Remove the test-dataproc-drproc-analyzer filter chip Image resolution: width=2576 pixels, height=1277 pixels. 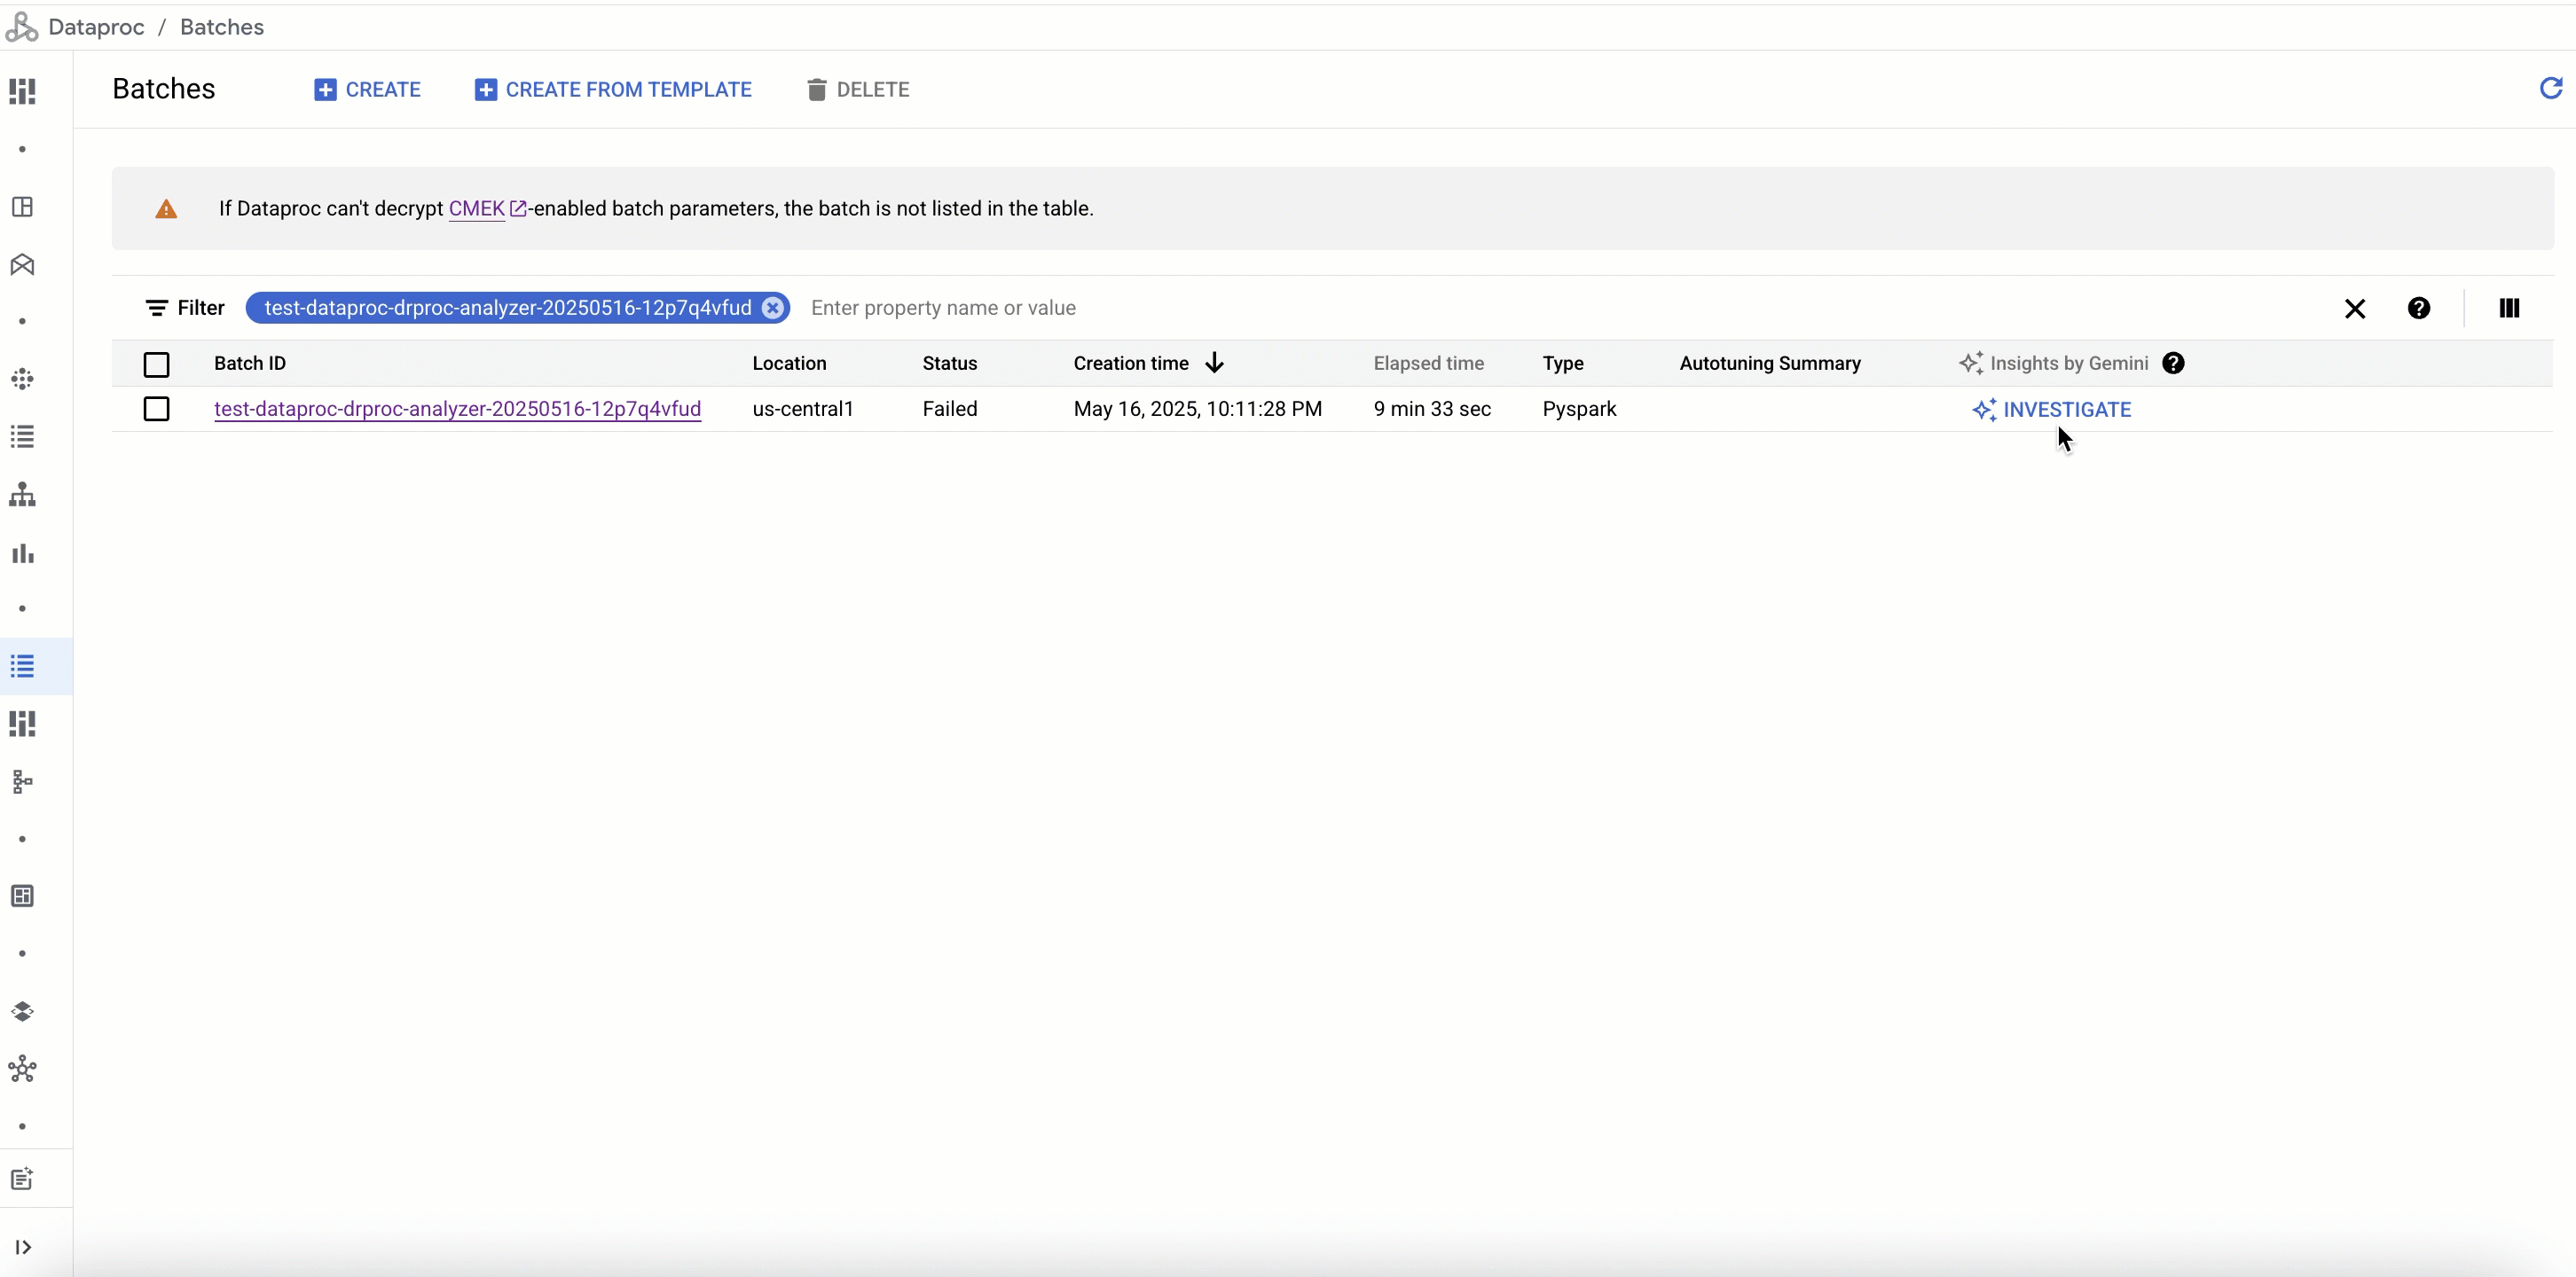[x=772, y=308]
